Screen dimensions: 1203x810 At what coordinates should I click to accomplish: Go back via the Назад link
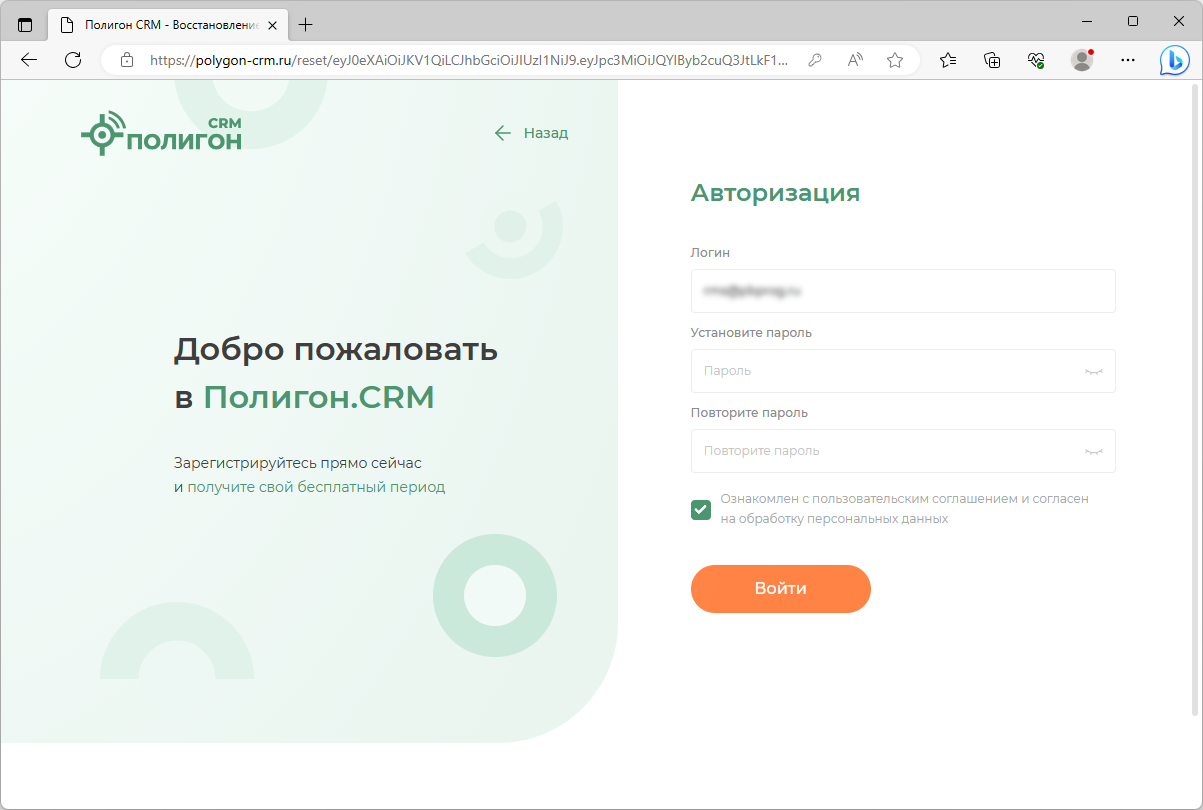(531, 133)
